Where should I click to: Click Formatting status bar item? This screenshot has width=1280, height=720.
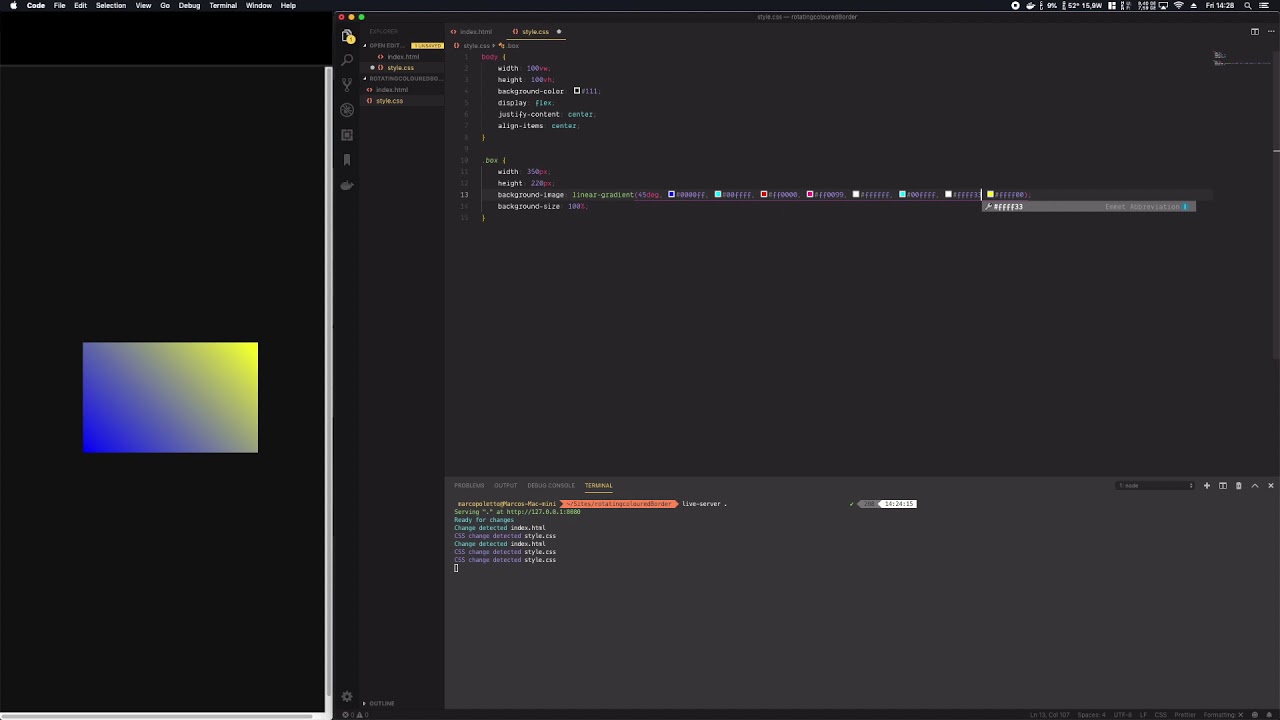[x=1223, y=715]
